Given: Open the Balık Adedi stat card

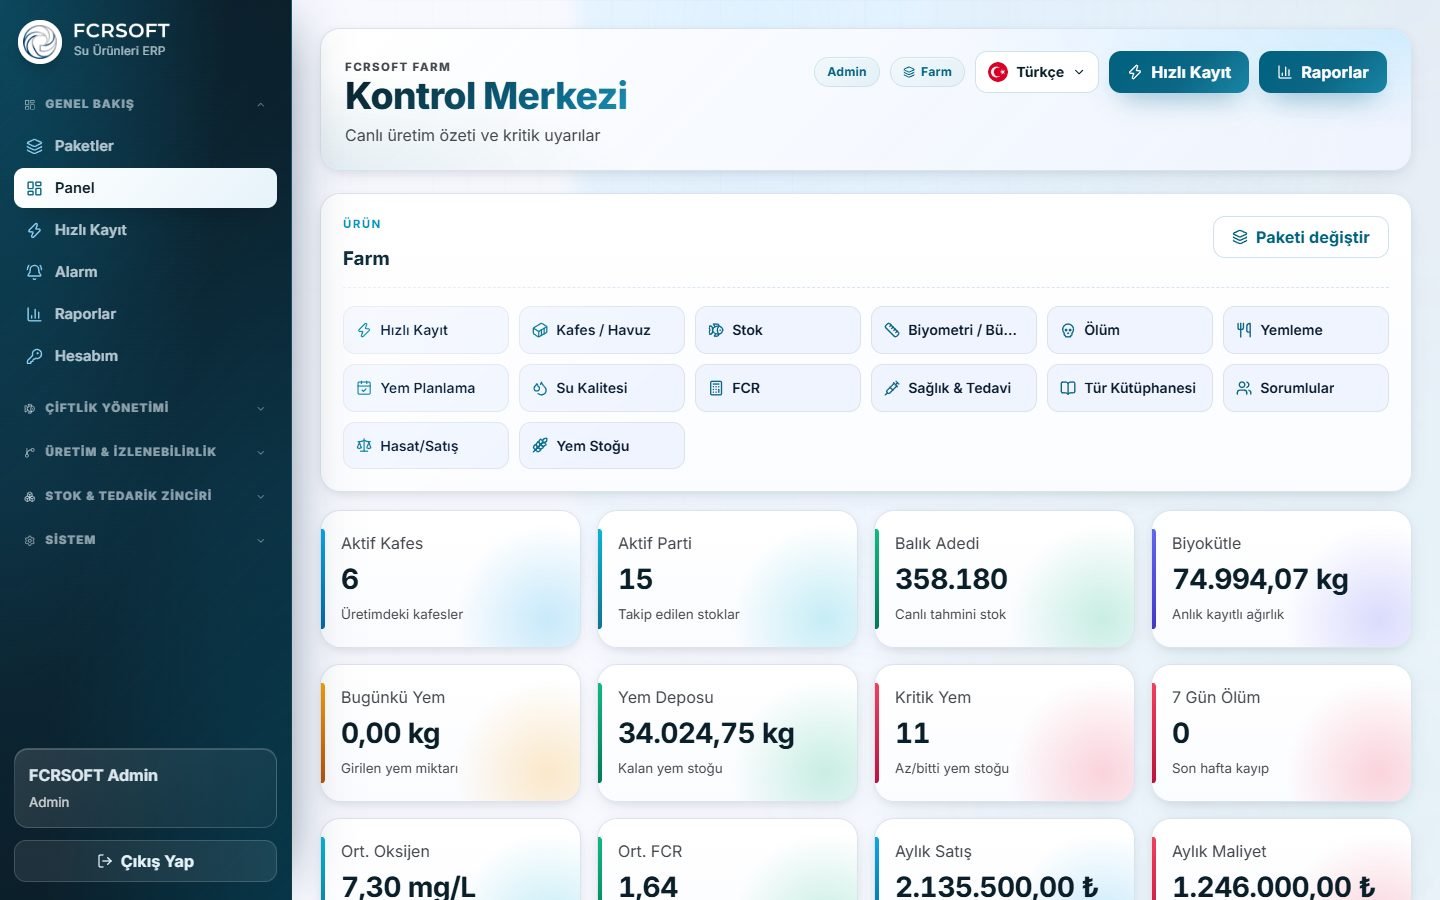Looking at the screenshot, I should [x=1005, y=579].
